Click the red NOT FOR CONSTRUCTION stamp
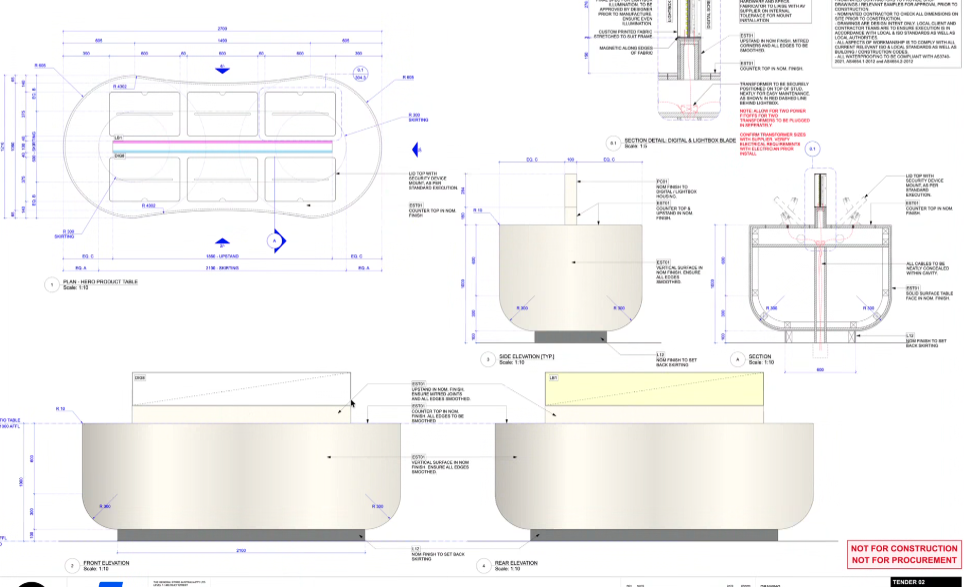The width and height of the screenshot is (964, 587). (904, 554)
